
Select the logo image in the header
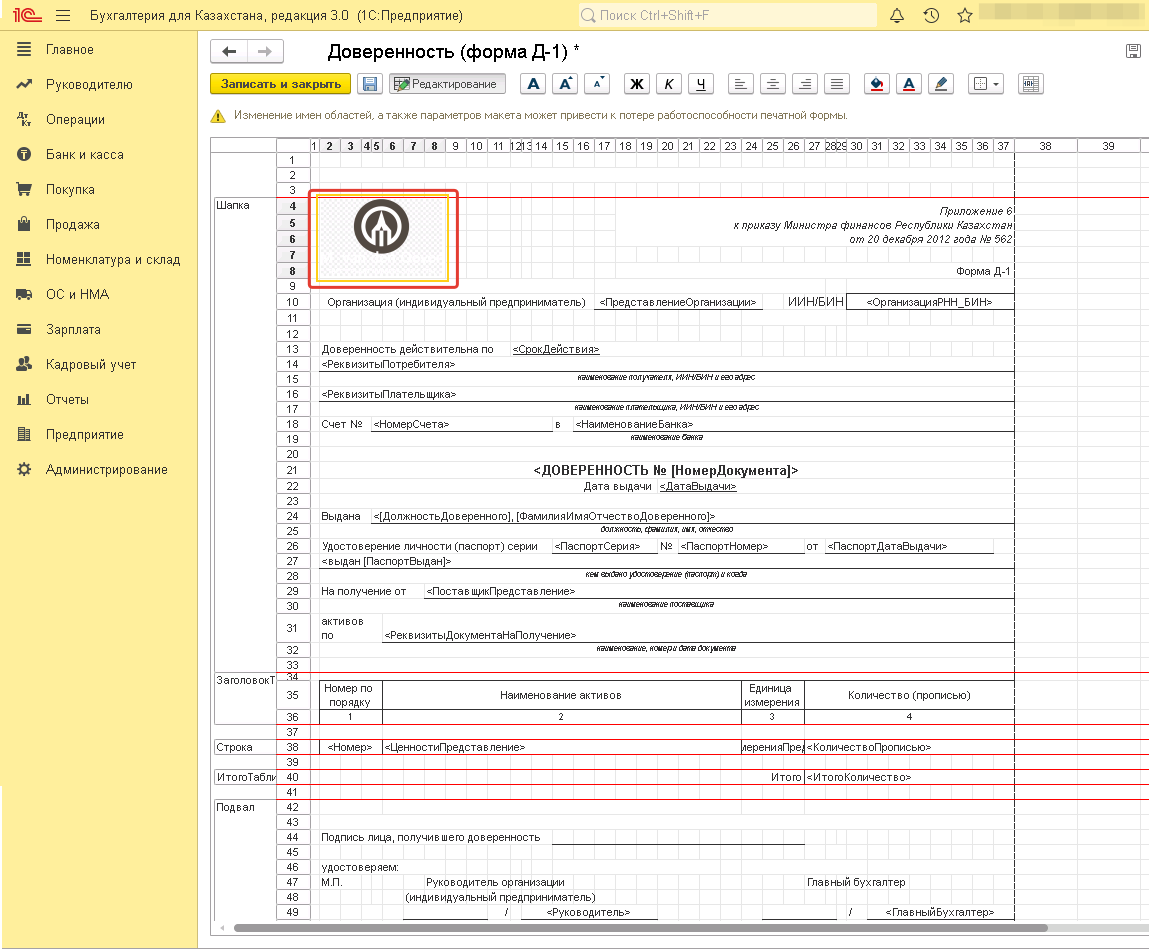(382, 237)
